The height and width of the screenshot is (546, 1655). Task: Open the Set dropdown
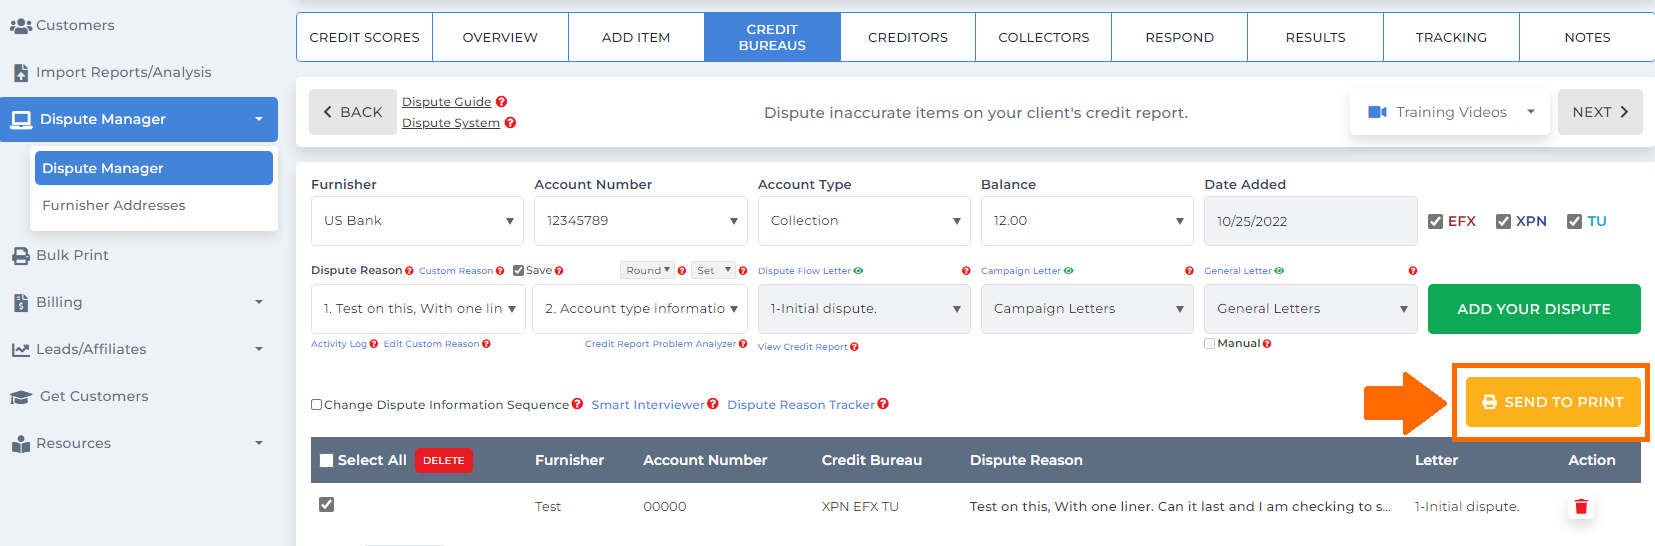coord(713,271)
